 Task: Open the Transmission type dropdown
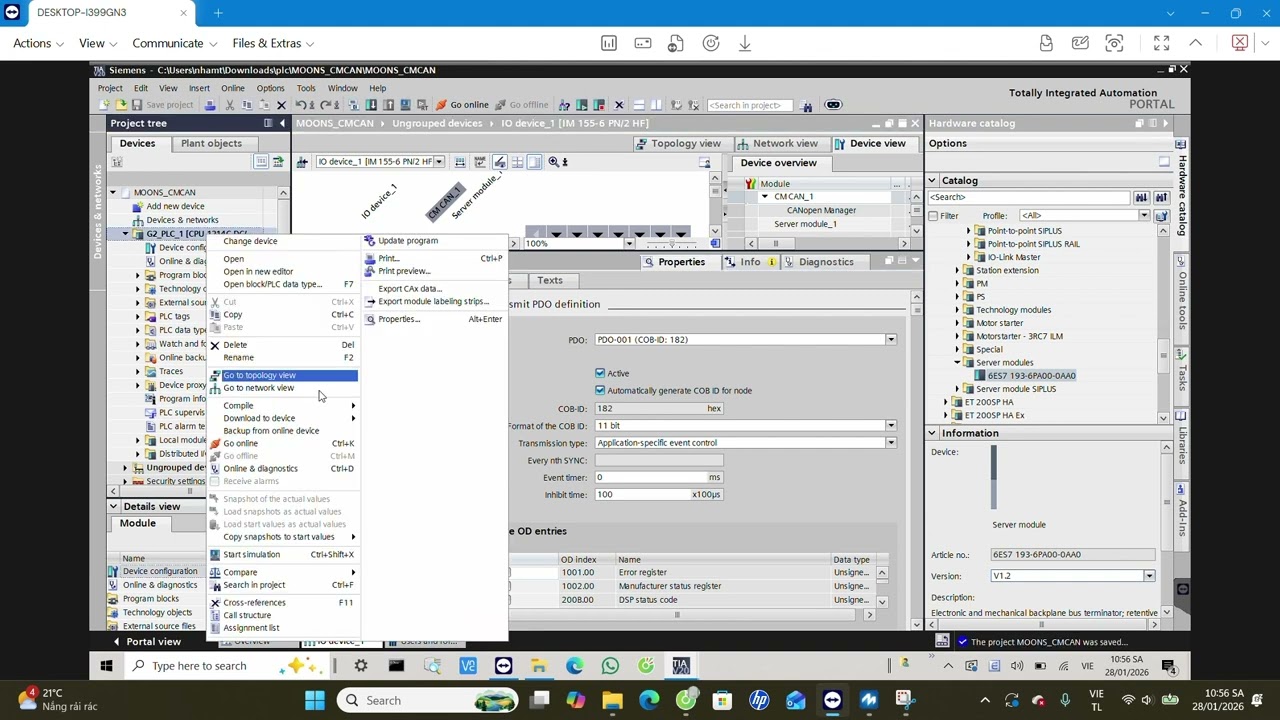pos(890,443)
